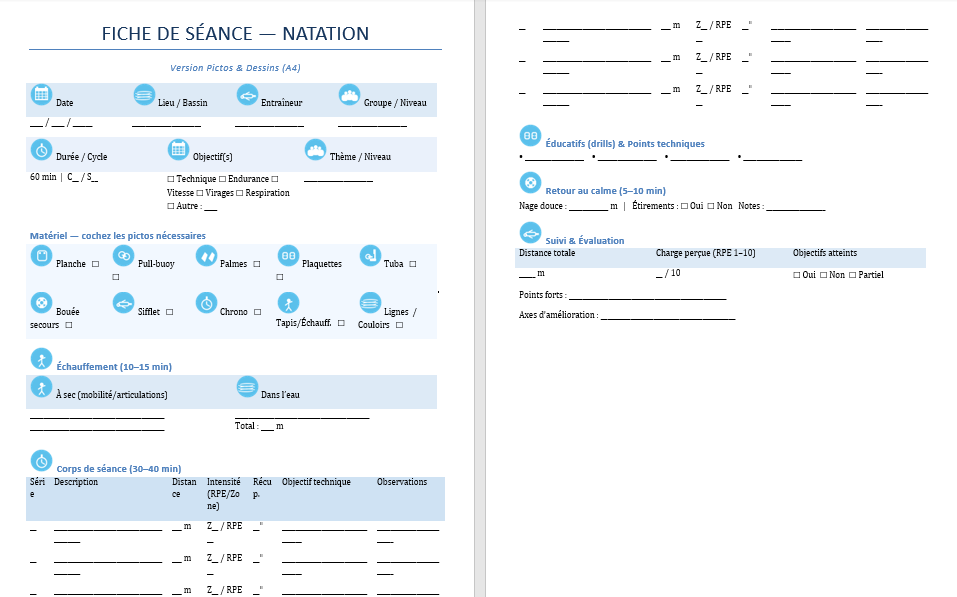The width and height of the screenshot is (957, 597).
Task: Click the whistle icon beside Entraîneur
Action: pos(246,95)
